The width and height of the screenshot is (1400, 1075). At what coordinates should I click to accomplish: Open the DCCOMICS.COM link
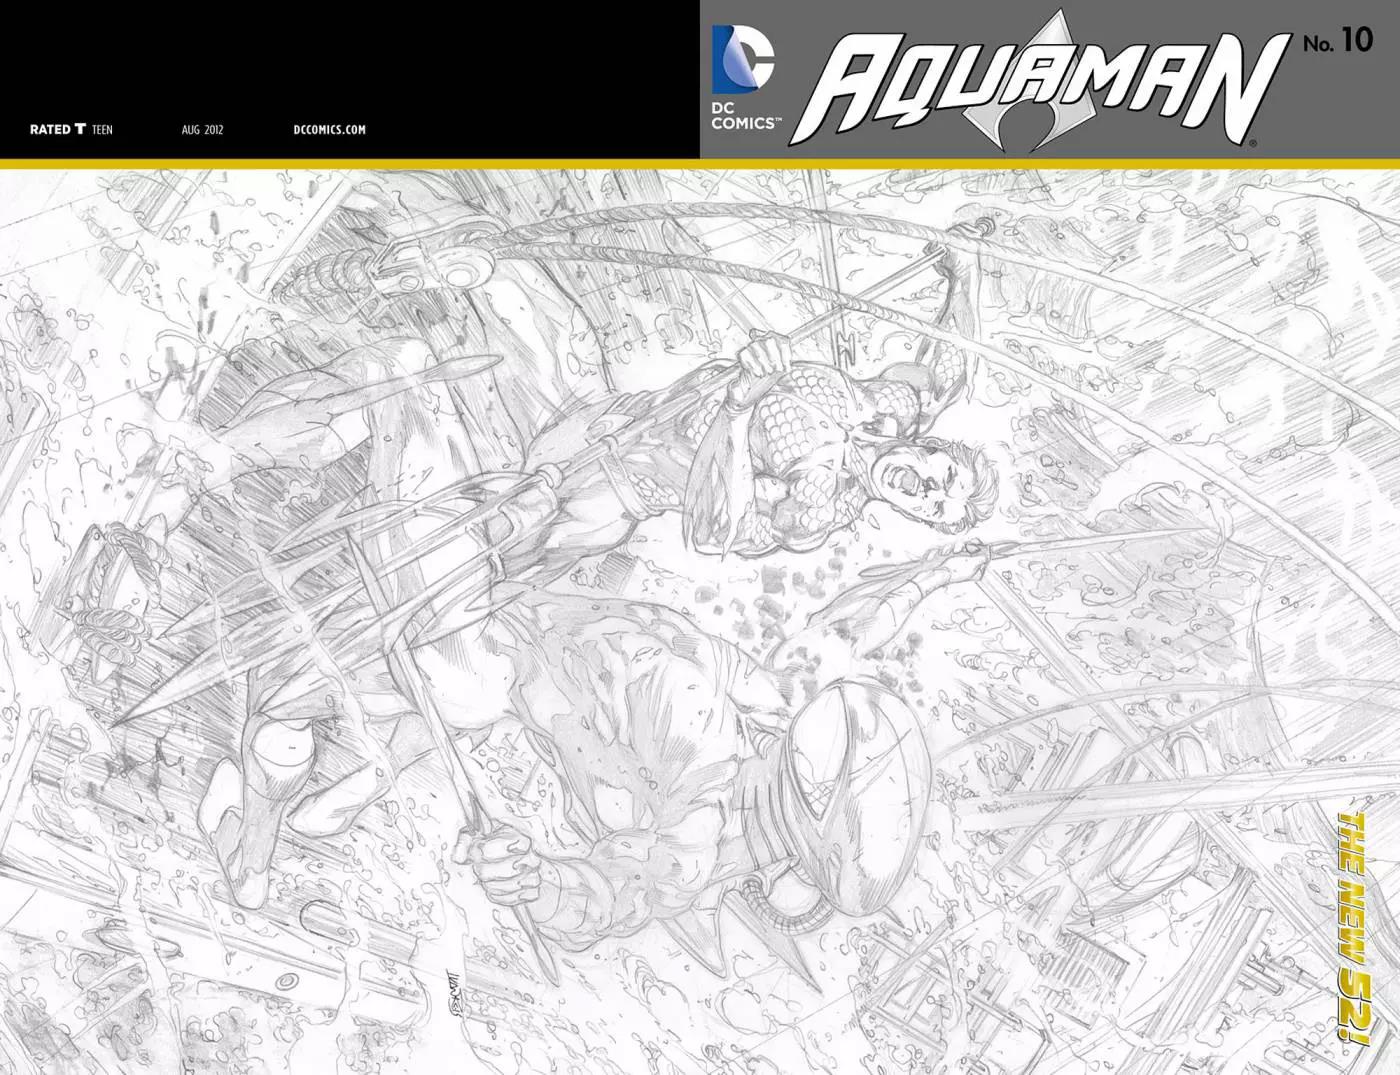(x=329, y=129)
